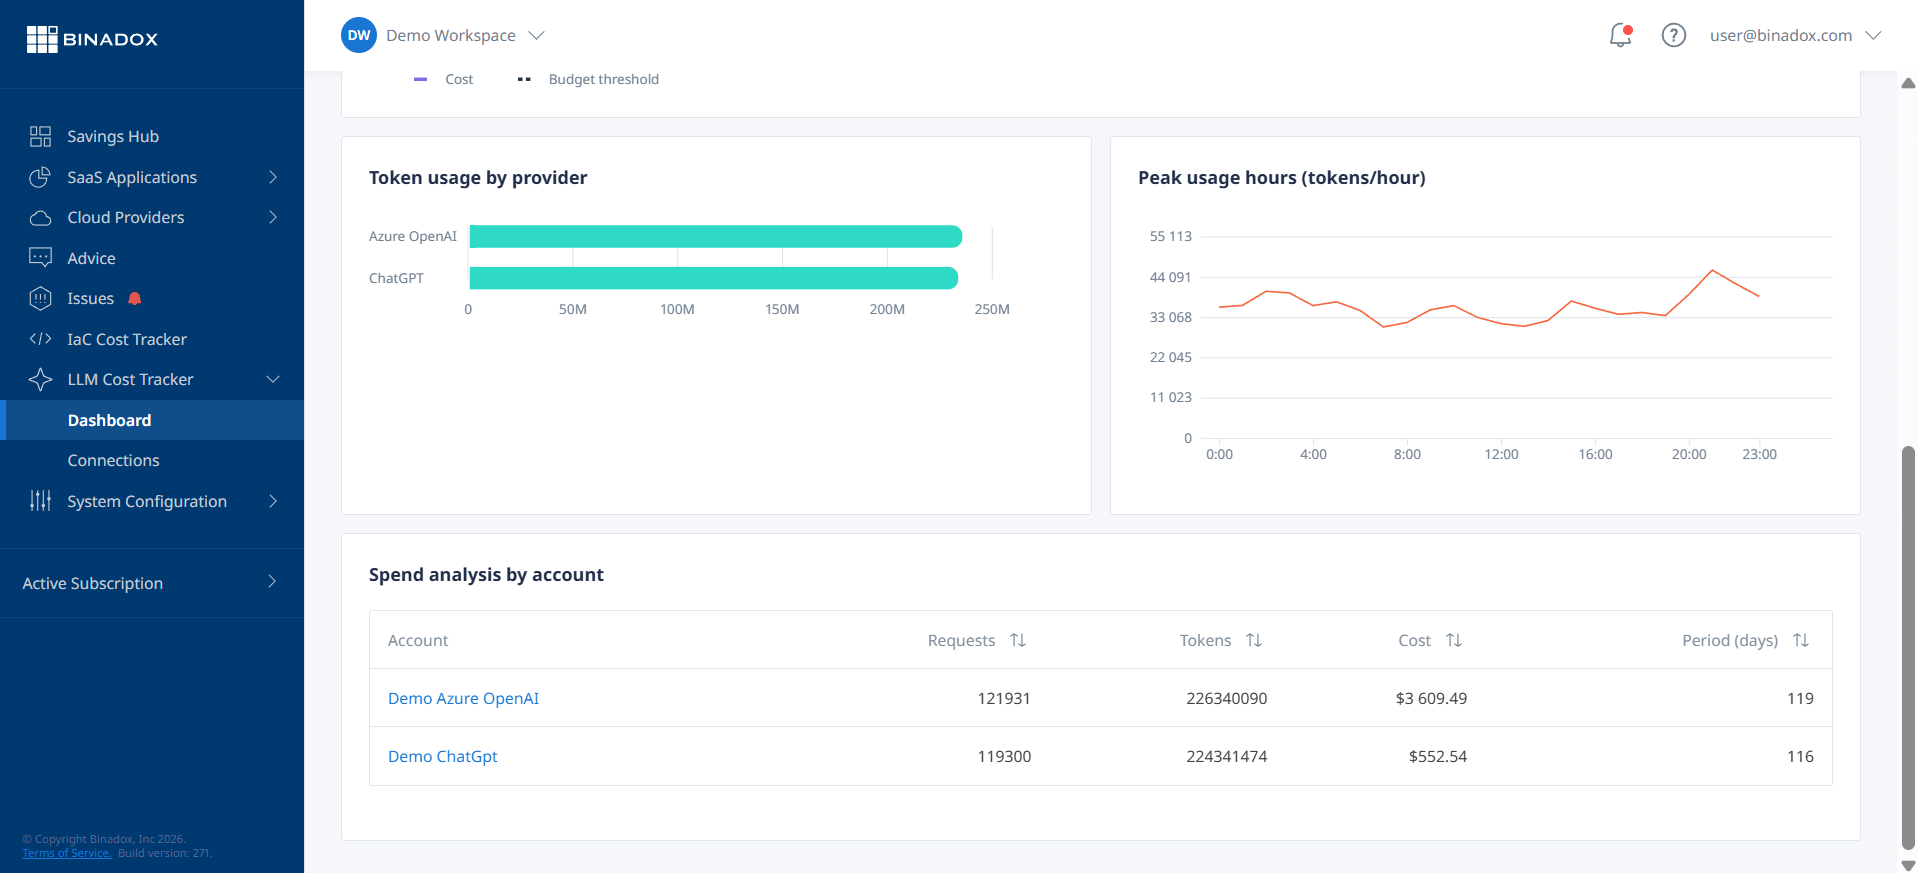Expand System Configuration chevron
This screenshot has width=1918, height=873.
(x=273, y=501)
